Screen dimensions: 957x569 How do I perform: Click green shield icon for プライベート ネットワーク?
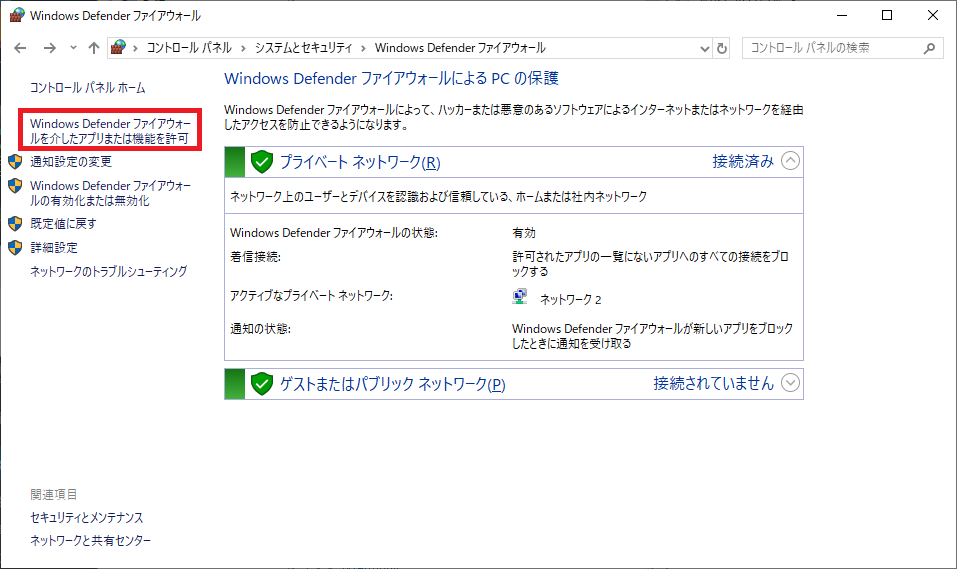coord(262,162)
